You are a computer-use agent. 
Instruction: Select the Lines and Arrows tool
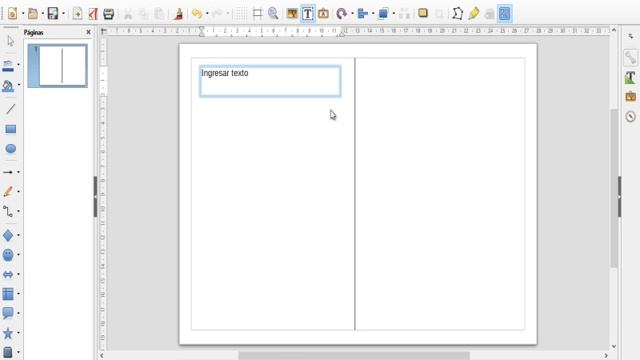pyautogui.click(x=8, y=172)
